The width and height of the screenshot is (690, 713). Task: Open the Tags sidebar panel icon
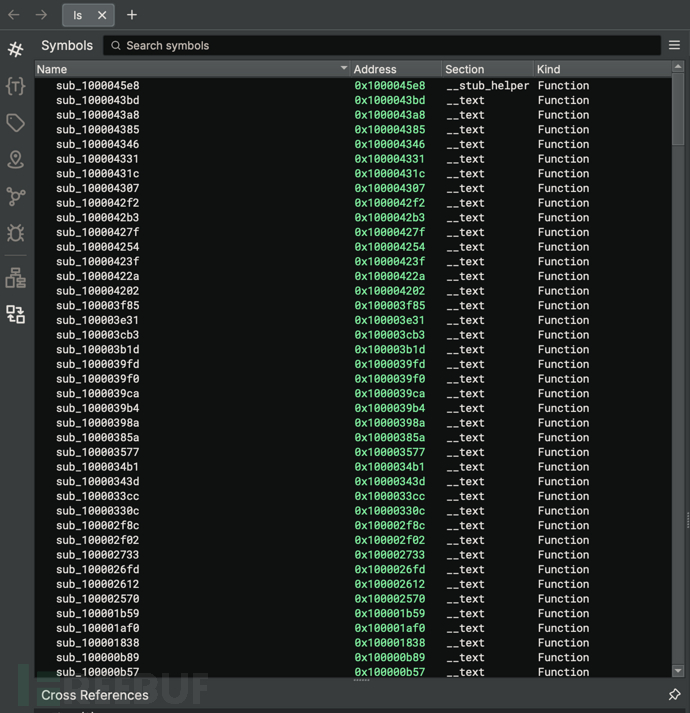15,123
